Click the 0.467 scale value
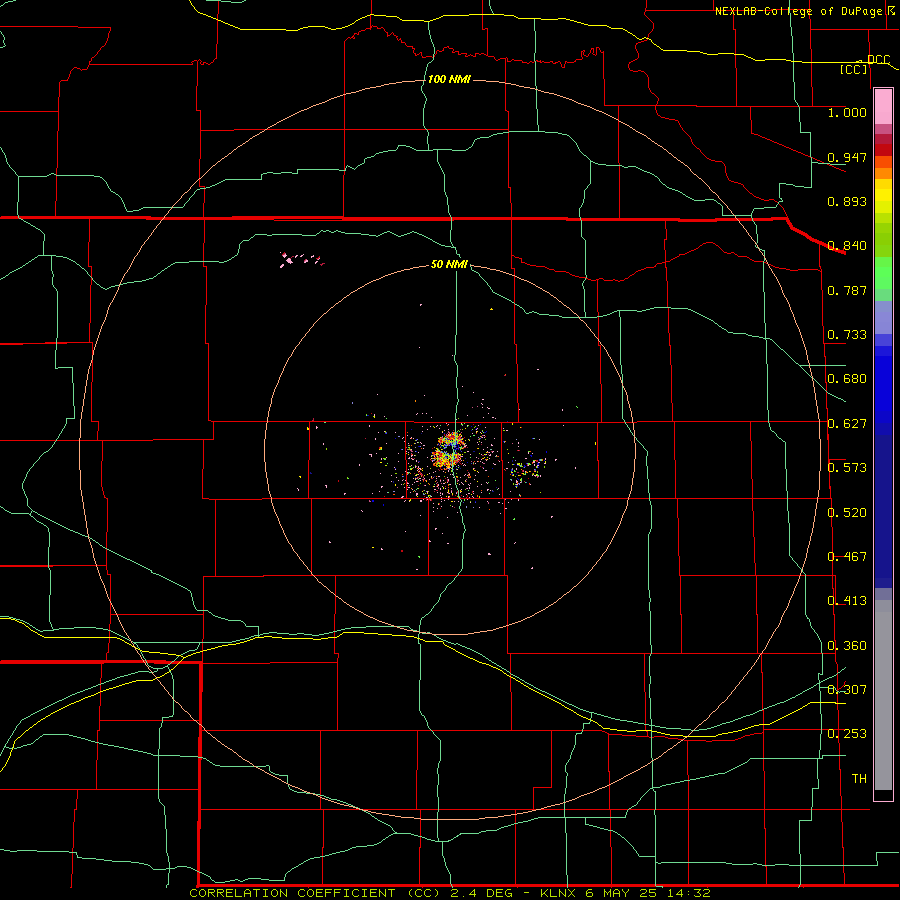This screenshot has width=900, height=900. point(847,557)
